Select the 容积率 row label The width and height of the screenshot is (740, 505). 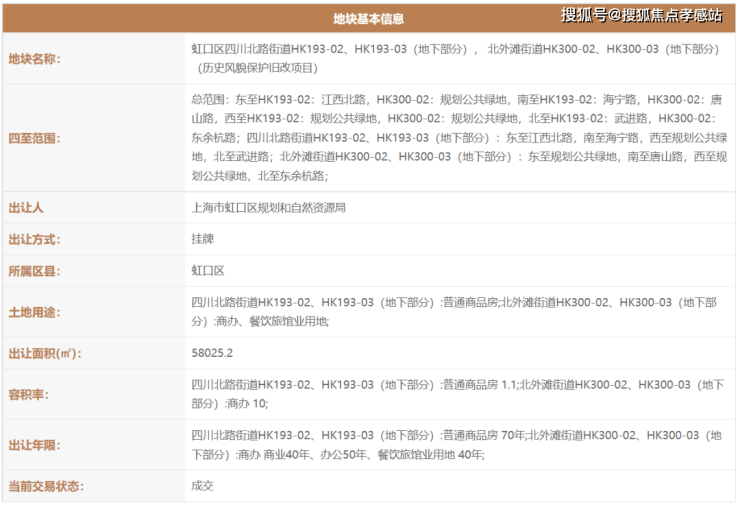pyautogui.click(x=30, y=394)
